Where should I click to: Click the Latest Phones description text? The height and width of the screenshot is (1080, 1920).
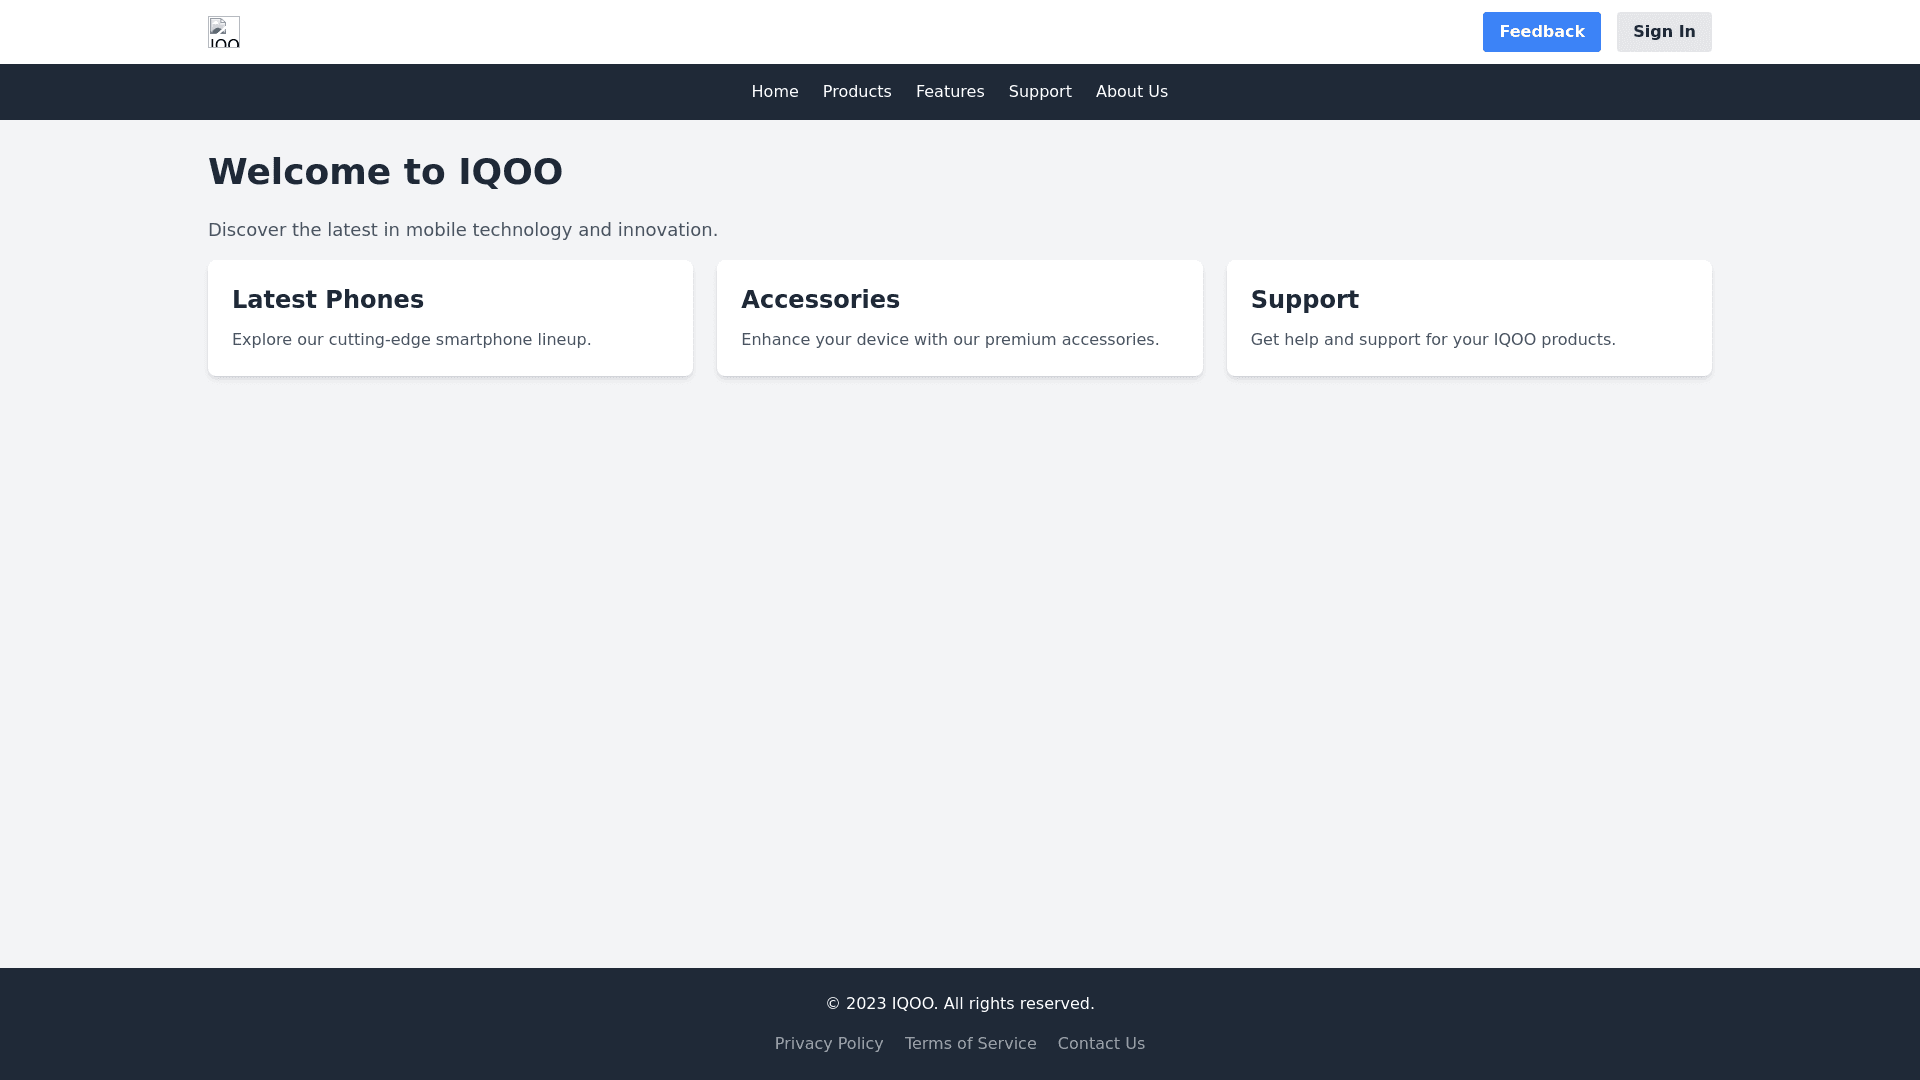tap(411, 340)
